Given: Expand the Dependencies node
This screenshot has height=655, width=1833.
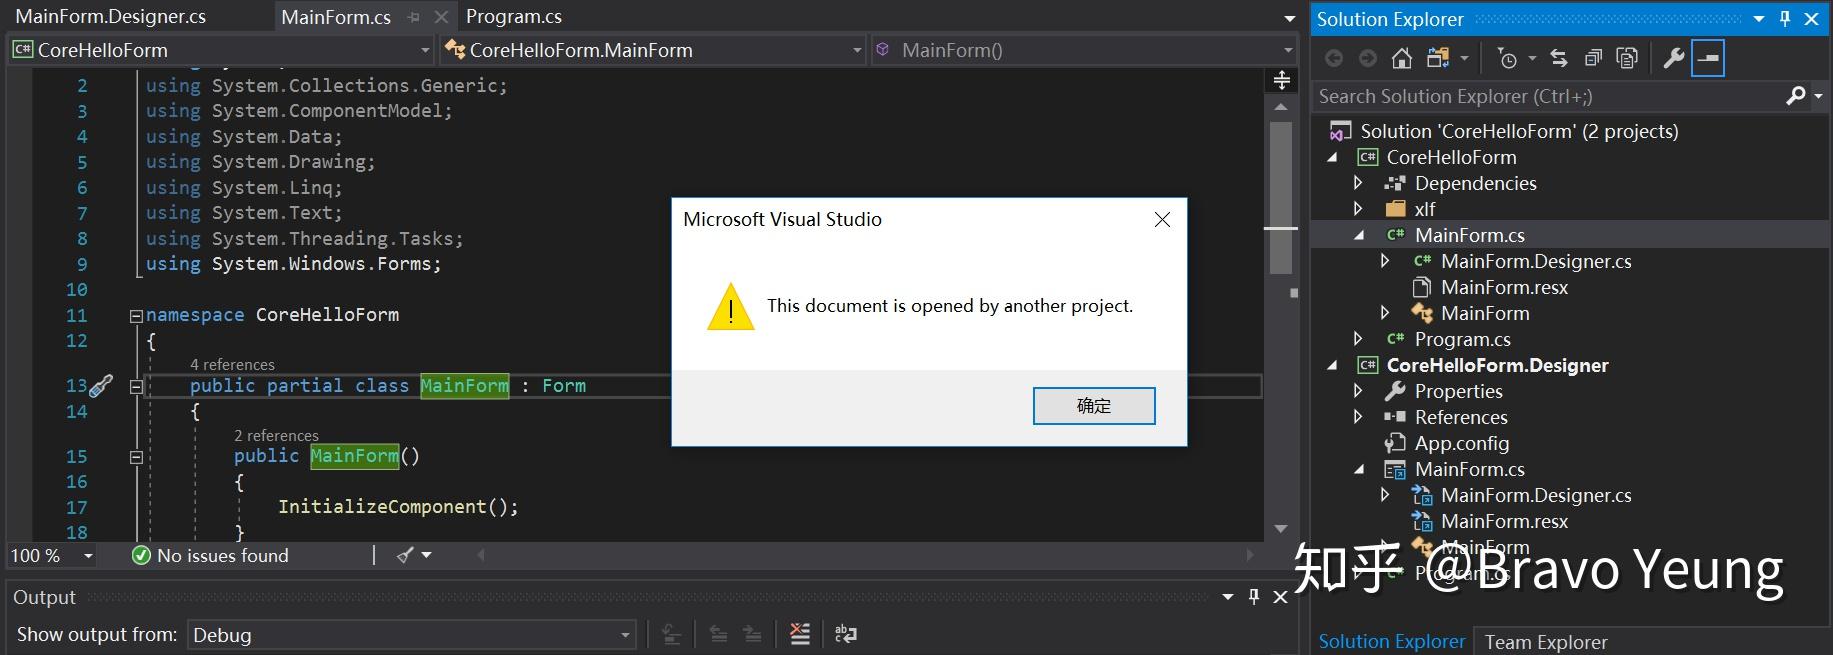Looking at the screenshot, I should pos(1358,183).
